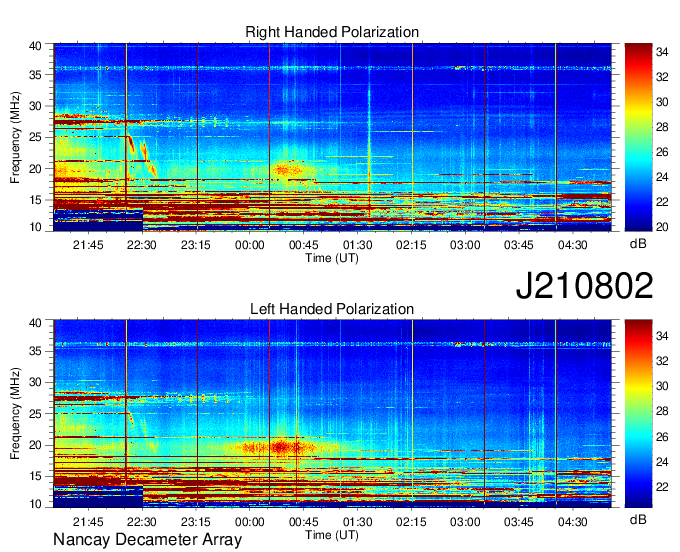Click the 21:45 tick label on upper plot
680x552 pixels.
88,245
